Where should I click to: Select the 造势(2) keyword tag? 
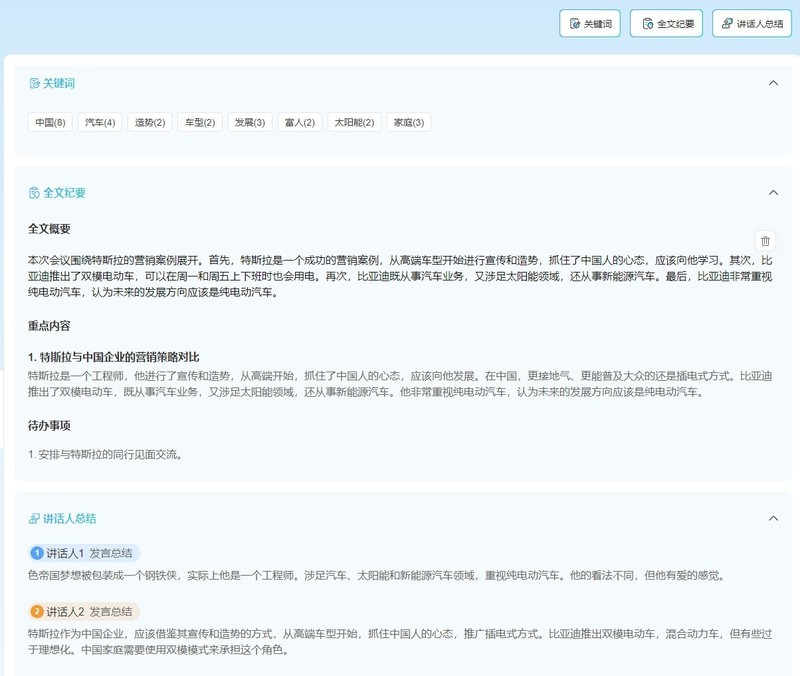[x=150, y=122]
